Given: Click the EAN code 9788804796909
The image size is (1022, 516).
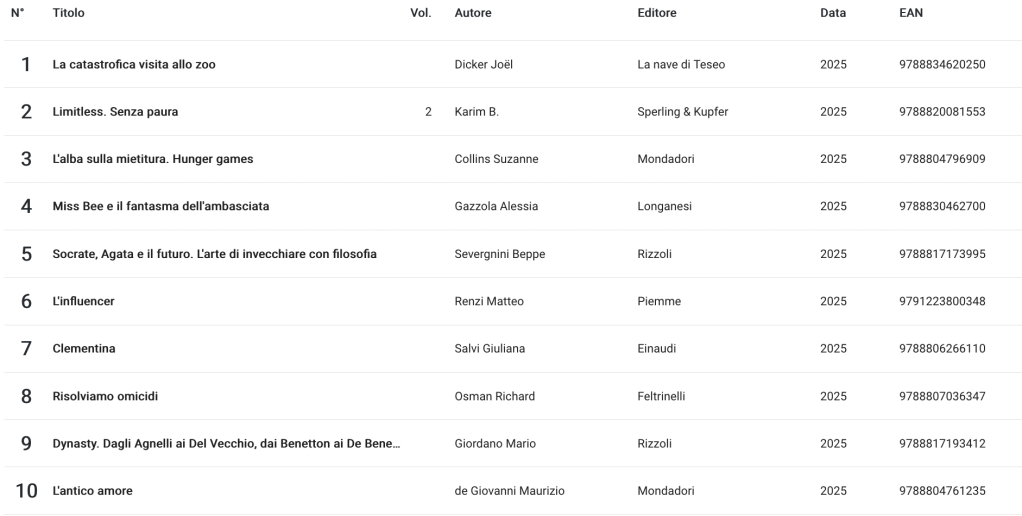Looking at the screenshot, I should pos(942,159).
